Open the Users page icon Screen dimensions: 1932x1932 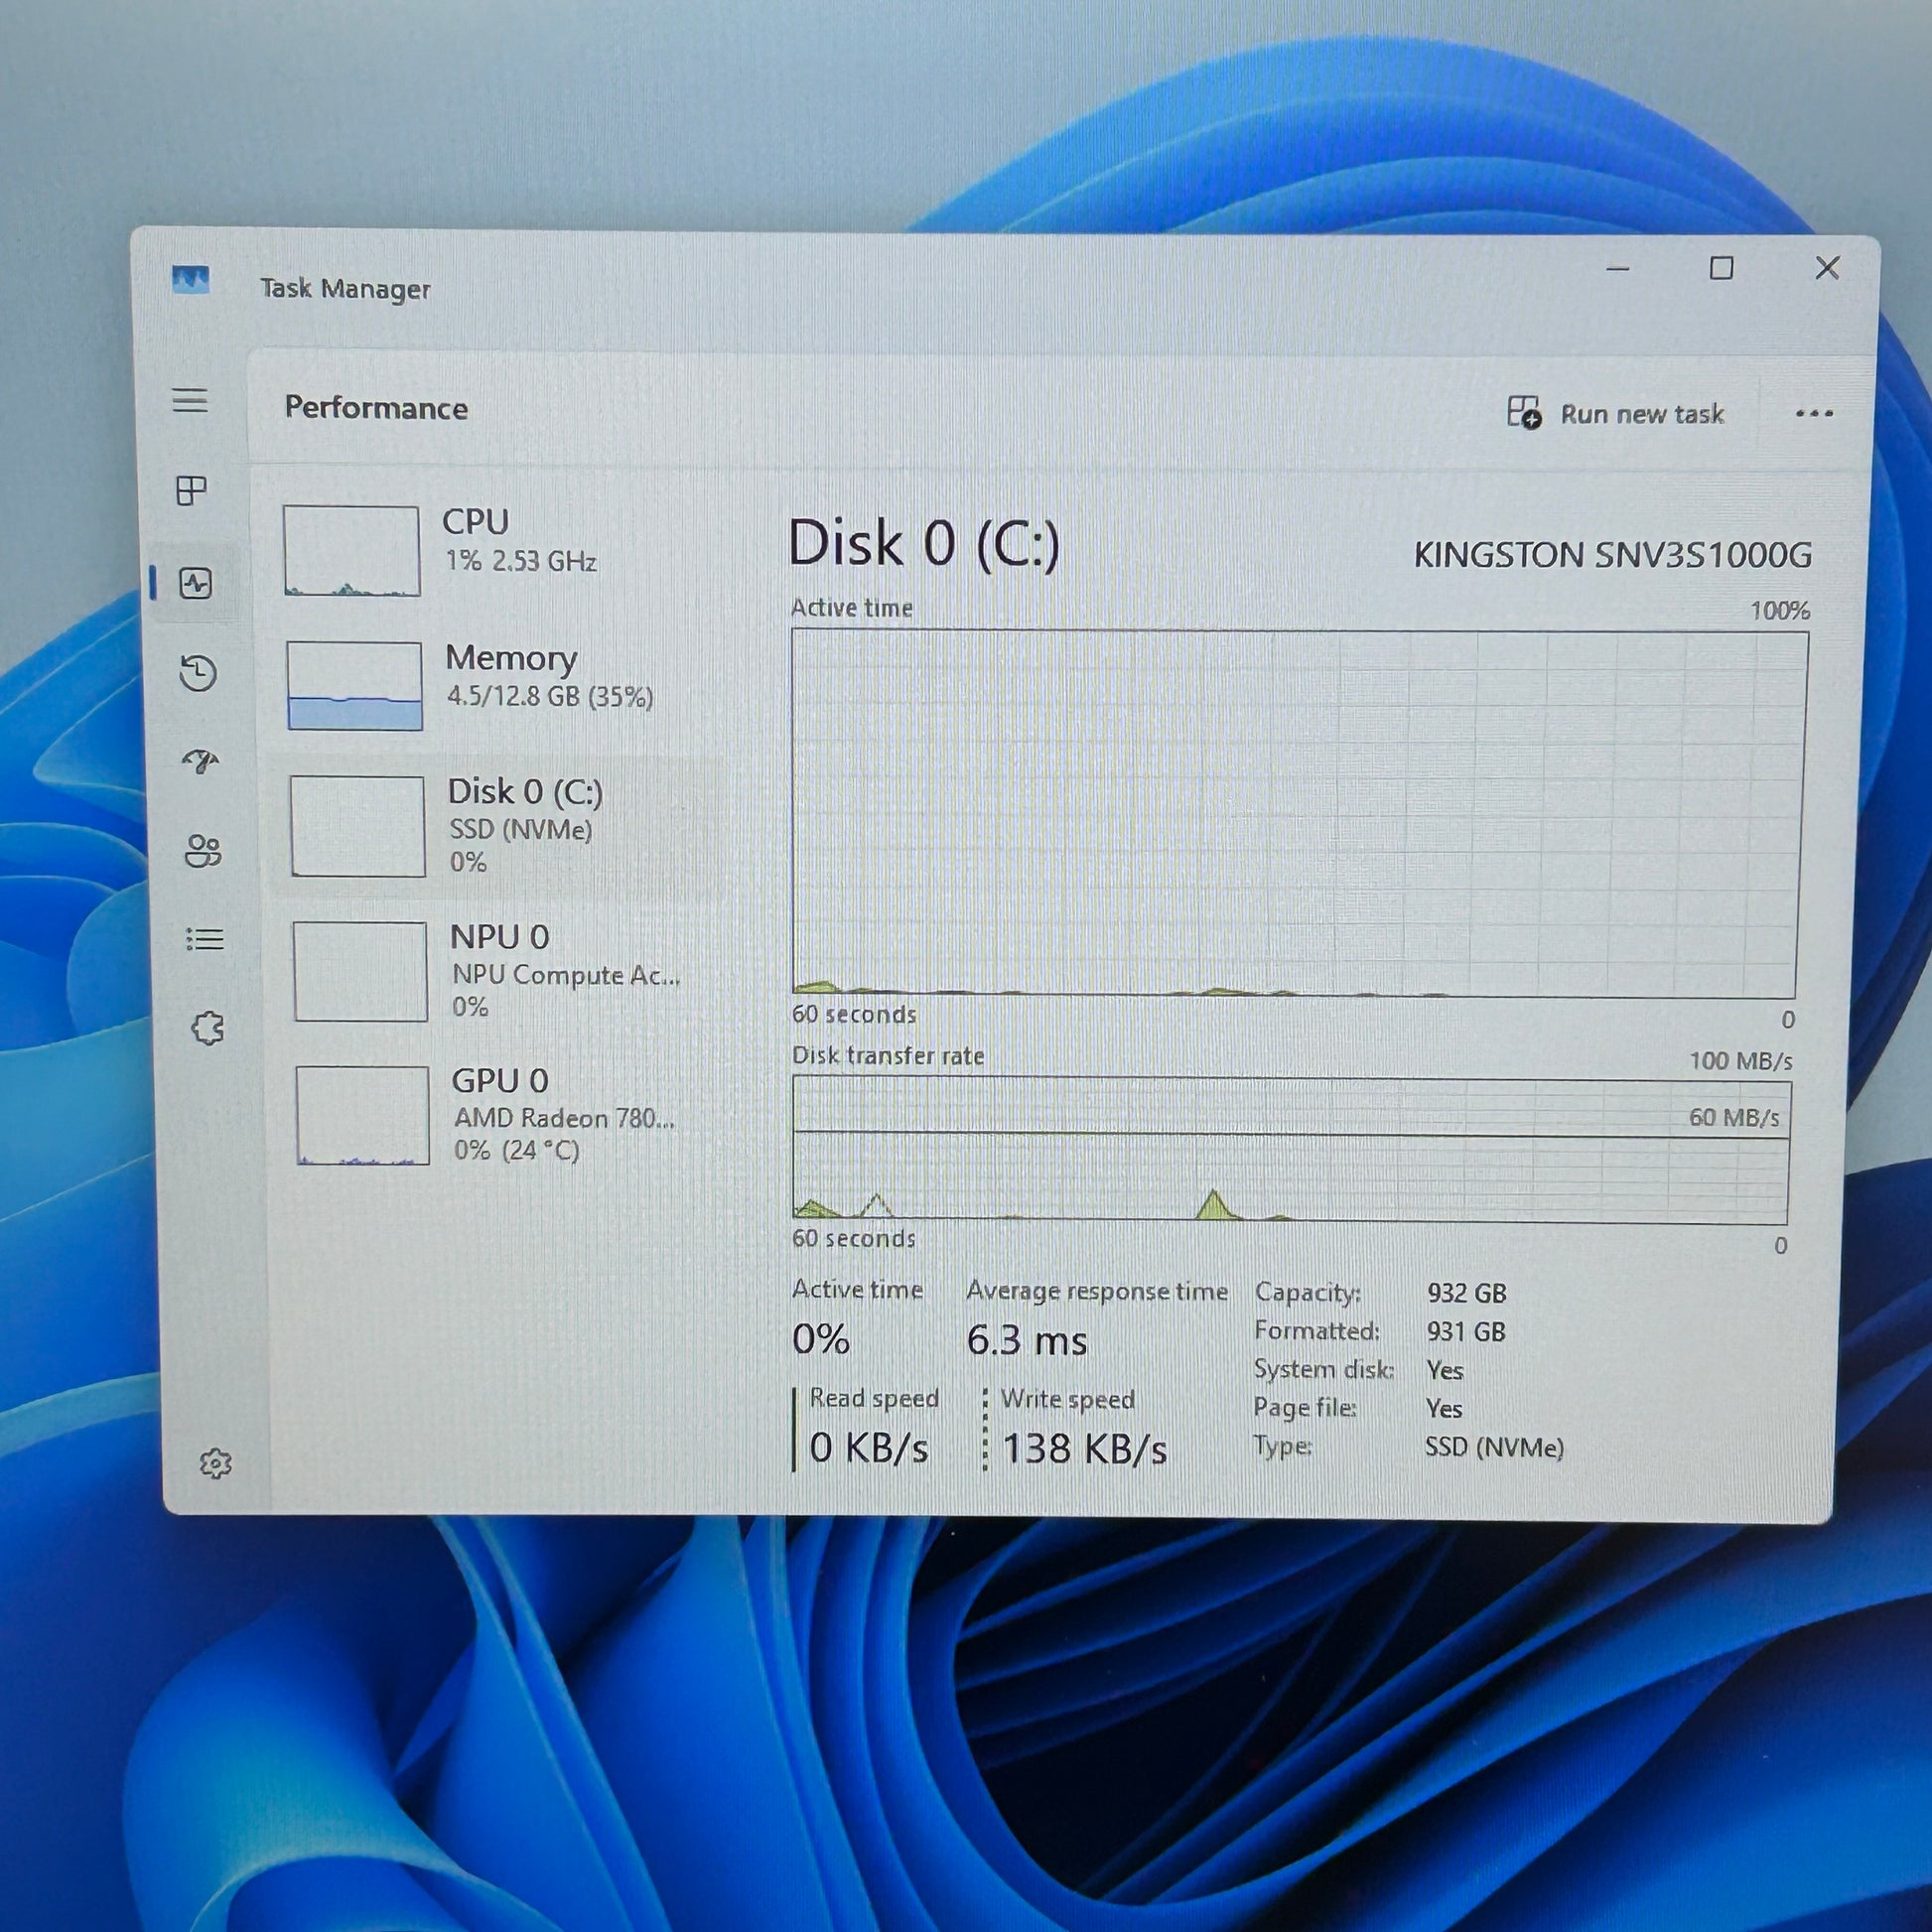pyautogui.click(x=203, y=851)
